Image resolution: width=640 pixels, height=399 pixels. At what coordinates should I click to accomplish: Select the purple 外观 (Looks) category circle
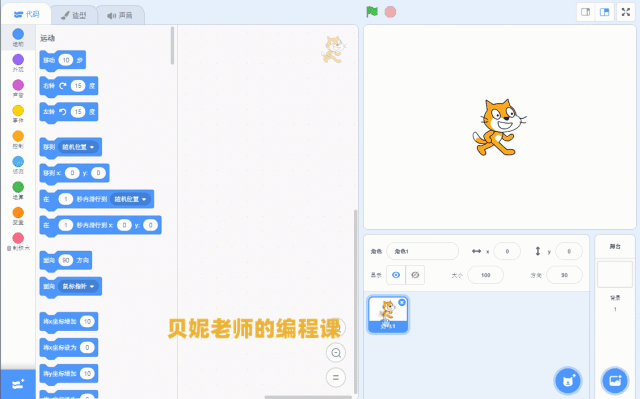point(18,60)
